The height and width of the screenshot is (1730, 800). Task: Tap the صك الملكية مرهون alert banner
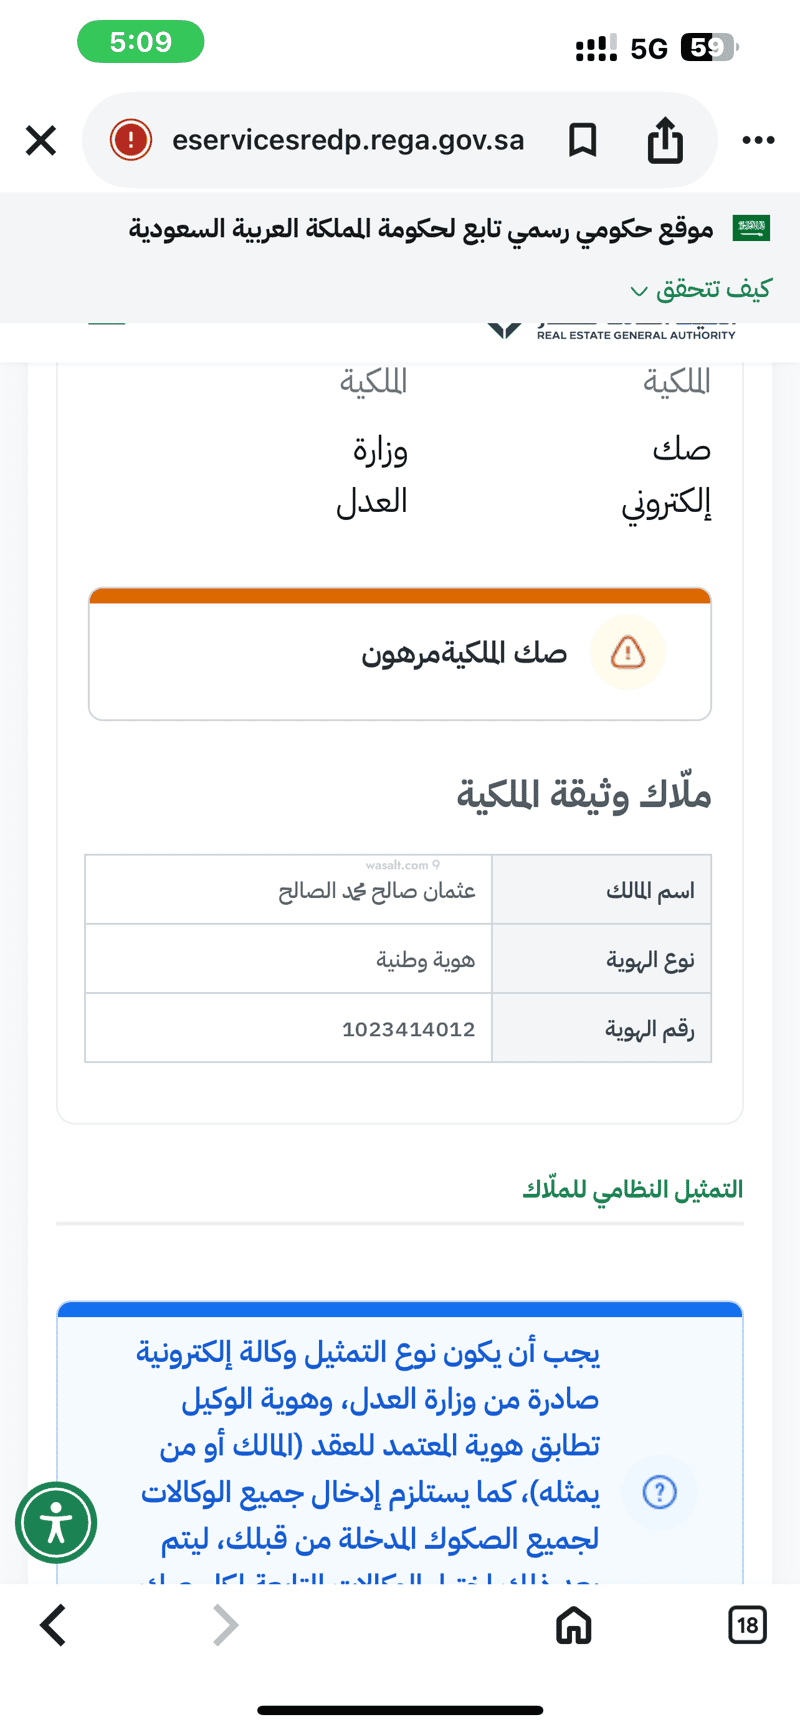(x=400, y=654)
